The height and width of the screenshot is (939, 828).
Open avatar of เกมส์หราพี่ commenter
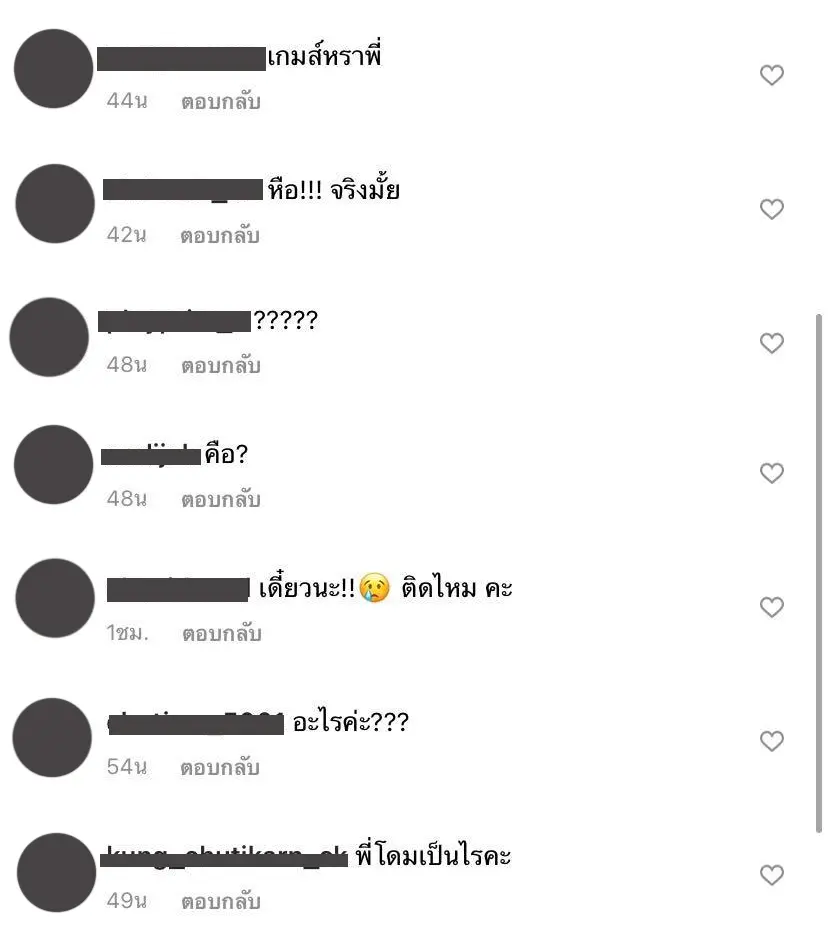pyautogui.click(x=54, y=68)
